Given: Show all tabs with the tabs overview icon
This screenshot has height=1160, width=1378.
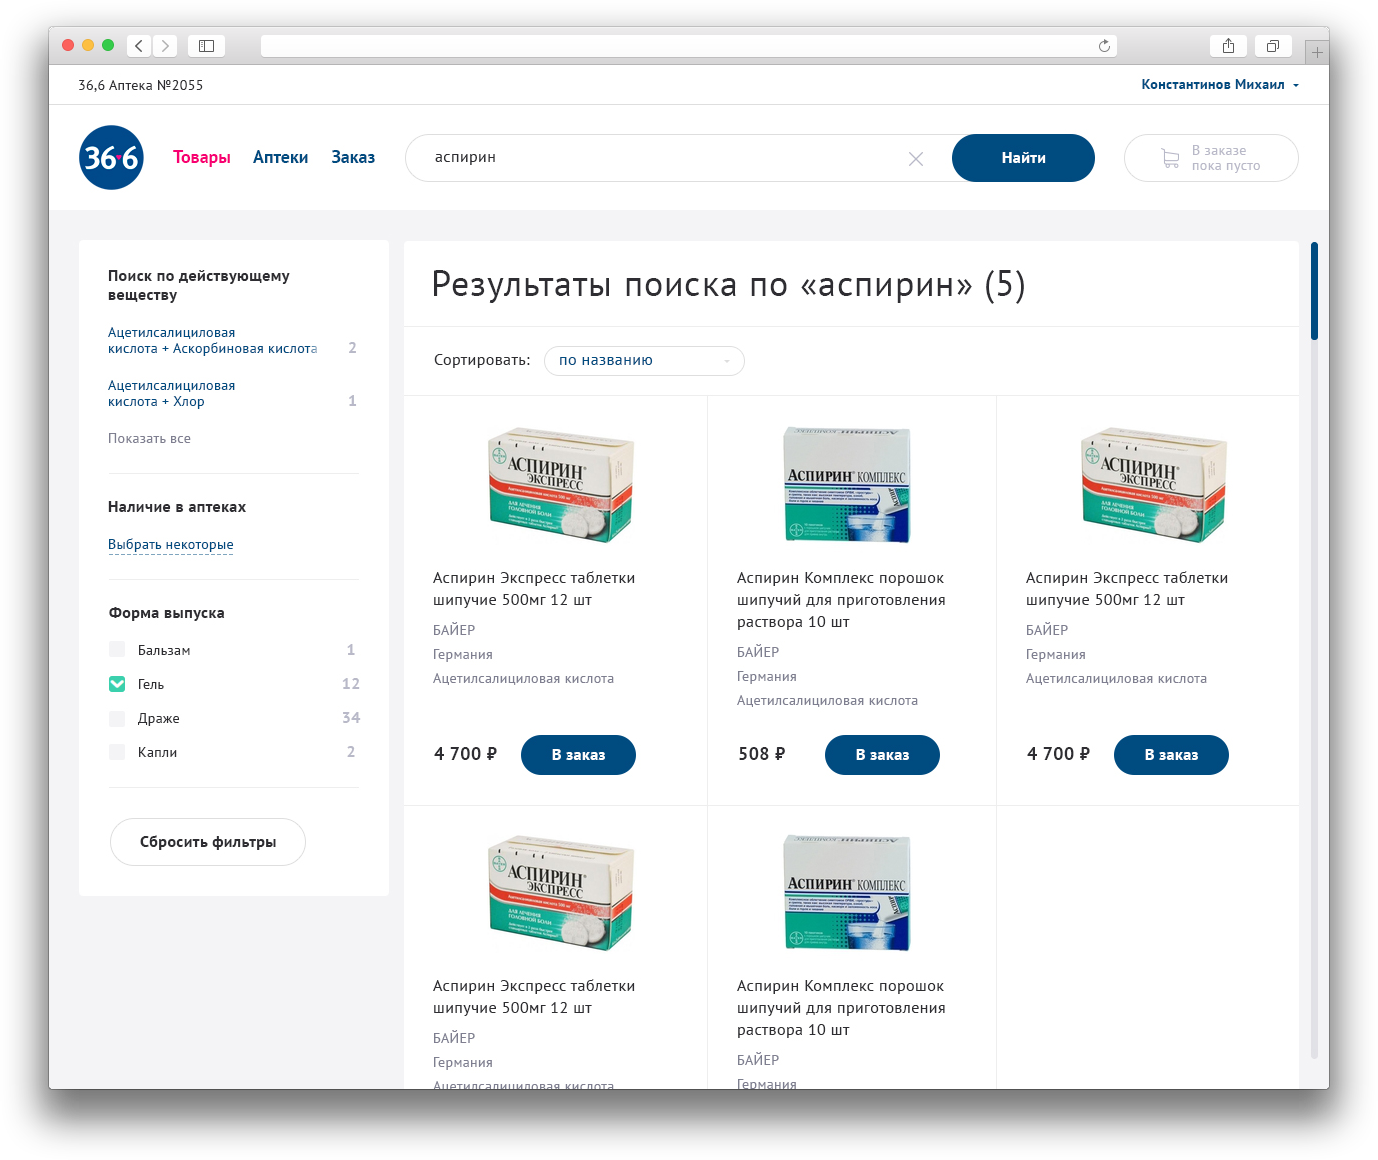Looking at the screenshot, I should pyautogui.click(x=1273, y=46).
